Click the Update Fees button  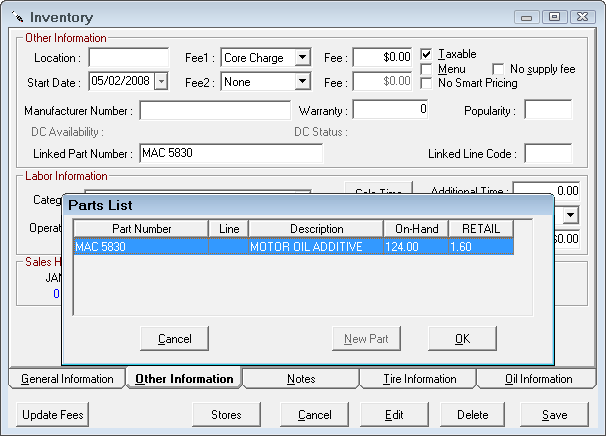click(53, 415)
